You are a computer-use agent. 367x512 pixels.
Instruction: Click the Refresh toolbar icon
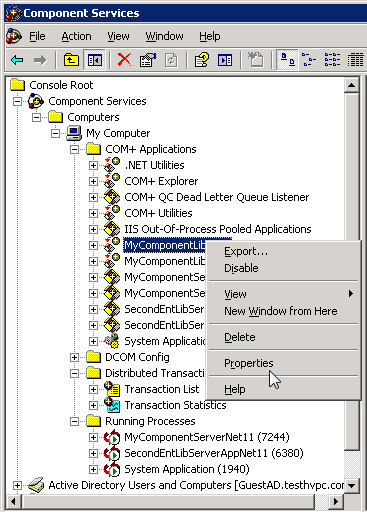[171, 60]
